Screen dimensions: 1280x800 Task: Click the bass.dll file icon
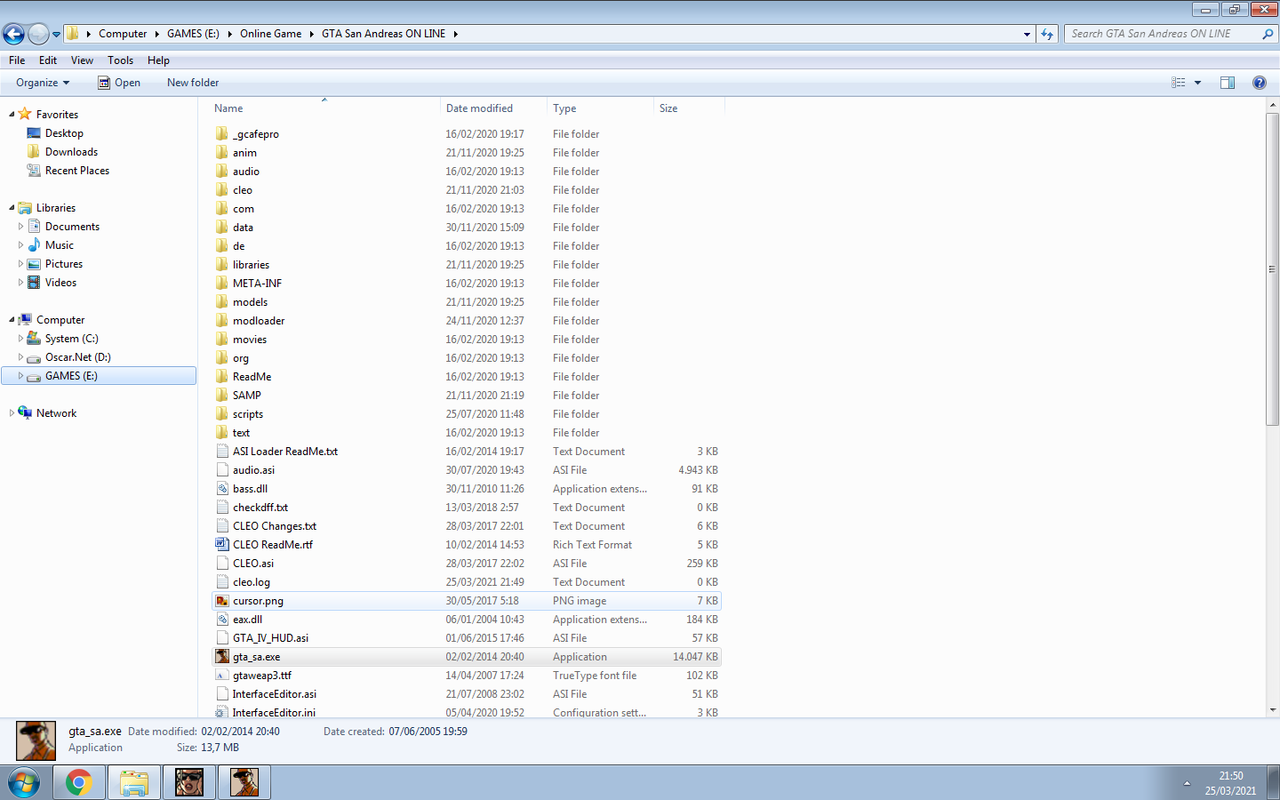222,489
